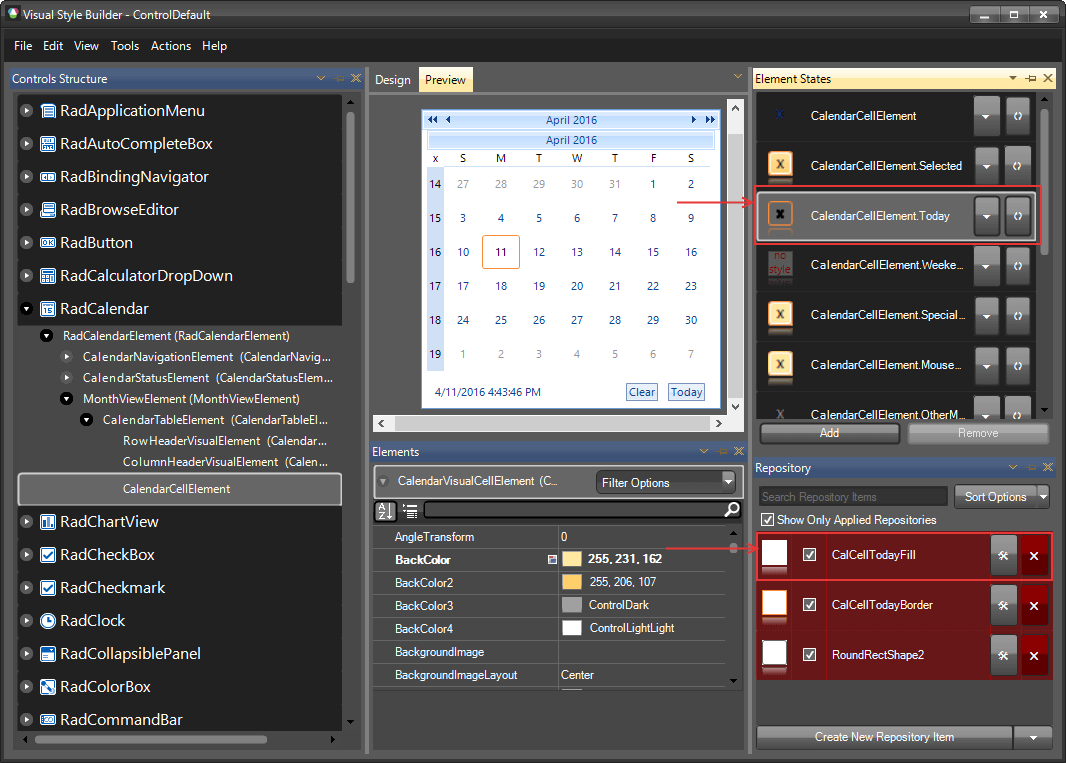Select the alphabetical sort icon in Elements panel

pos(385,511)
